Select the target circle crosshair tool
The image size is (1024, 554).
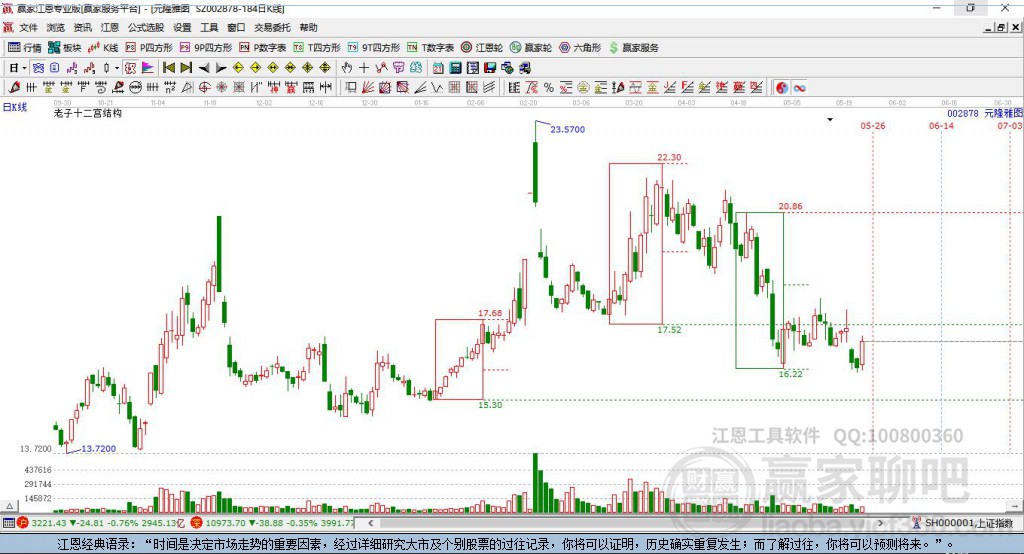[x=204, y=88]
